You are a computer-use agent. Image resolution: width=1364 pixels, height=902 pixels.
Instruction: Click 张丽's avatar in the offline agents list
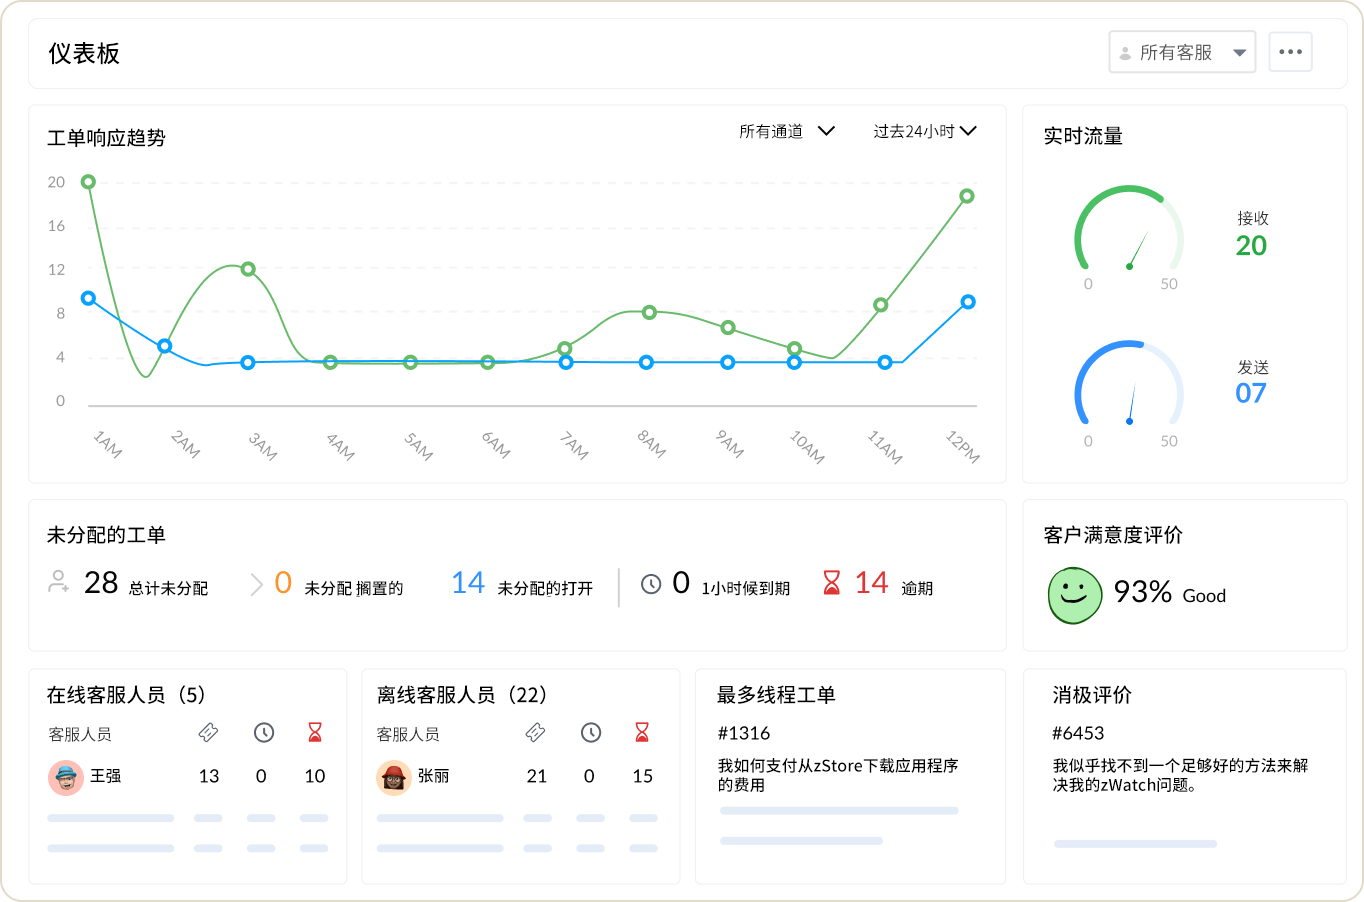click(x=394, y=776)
